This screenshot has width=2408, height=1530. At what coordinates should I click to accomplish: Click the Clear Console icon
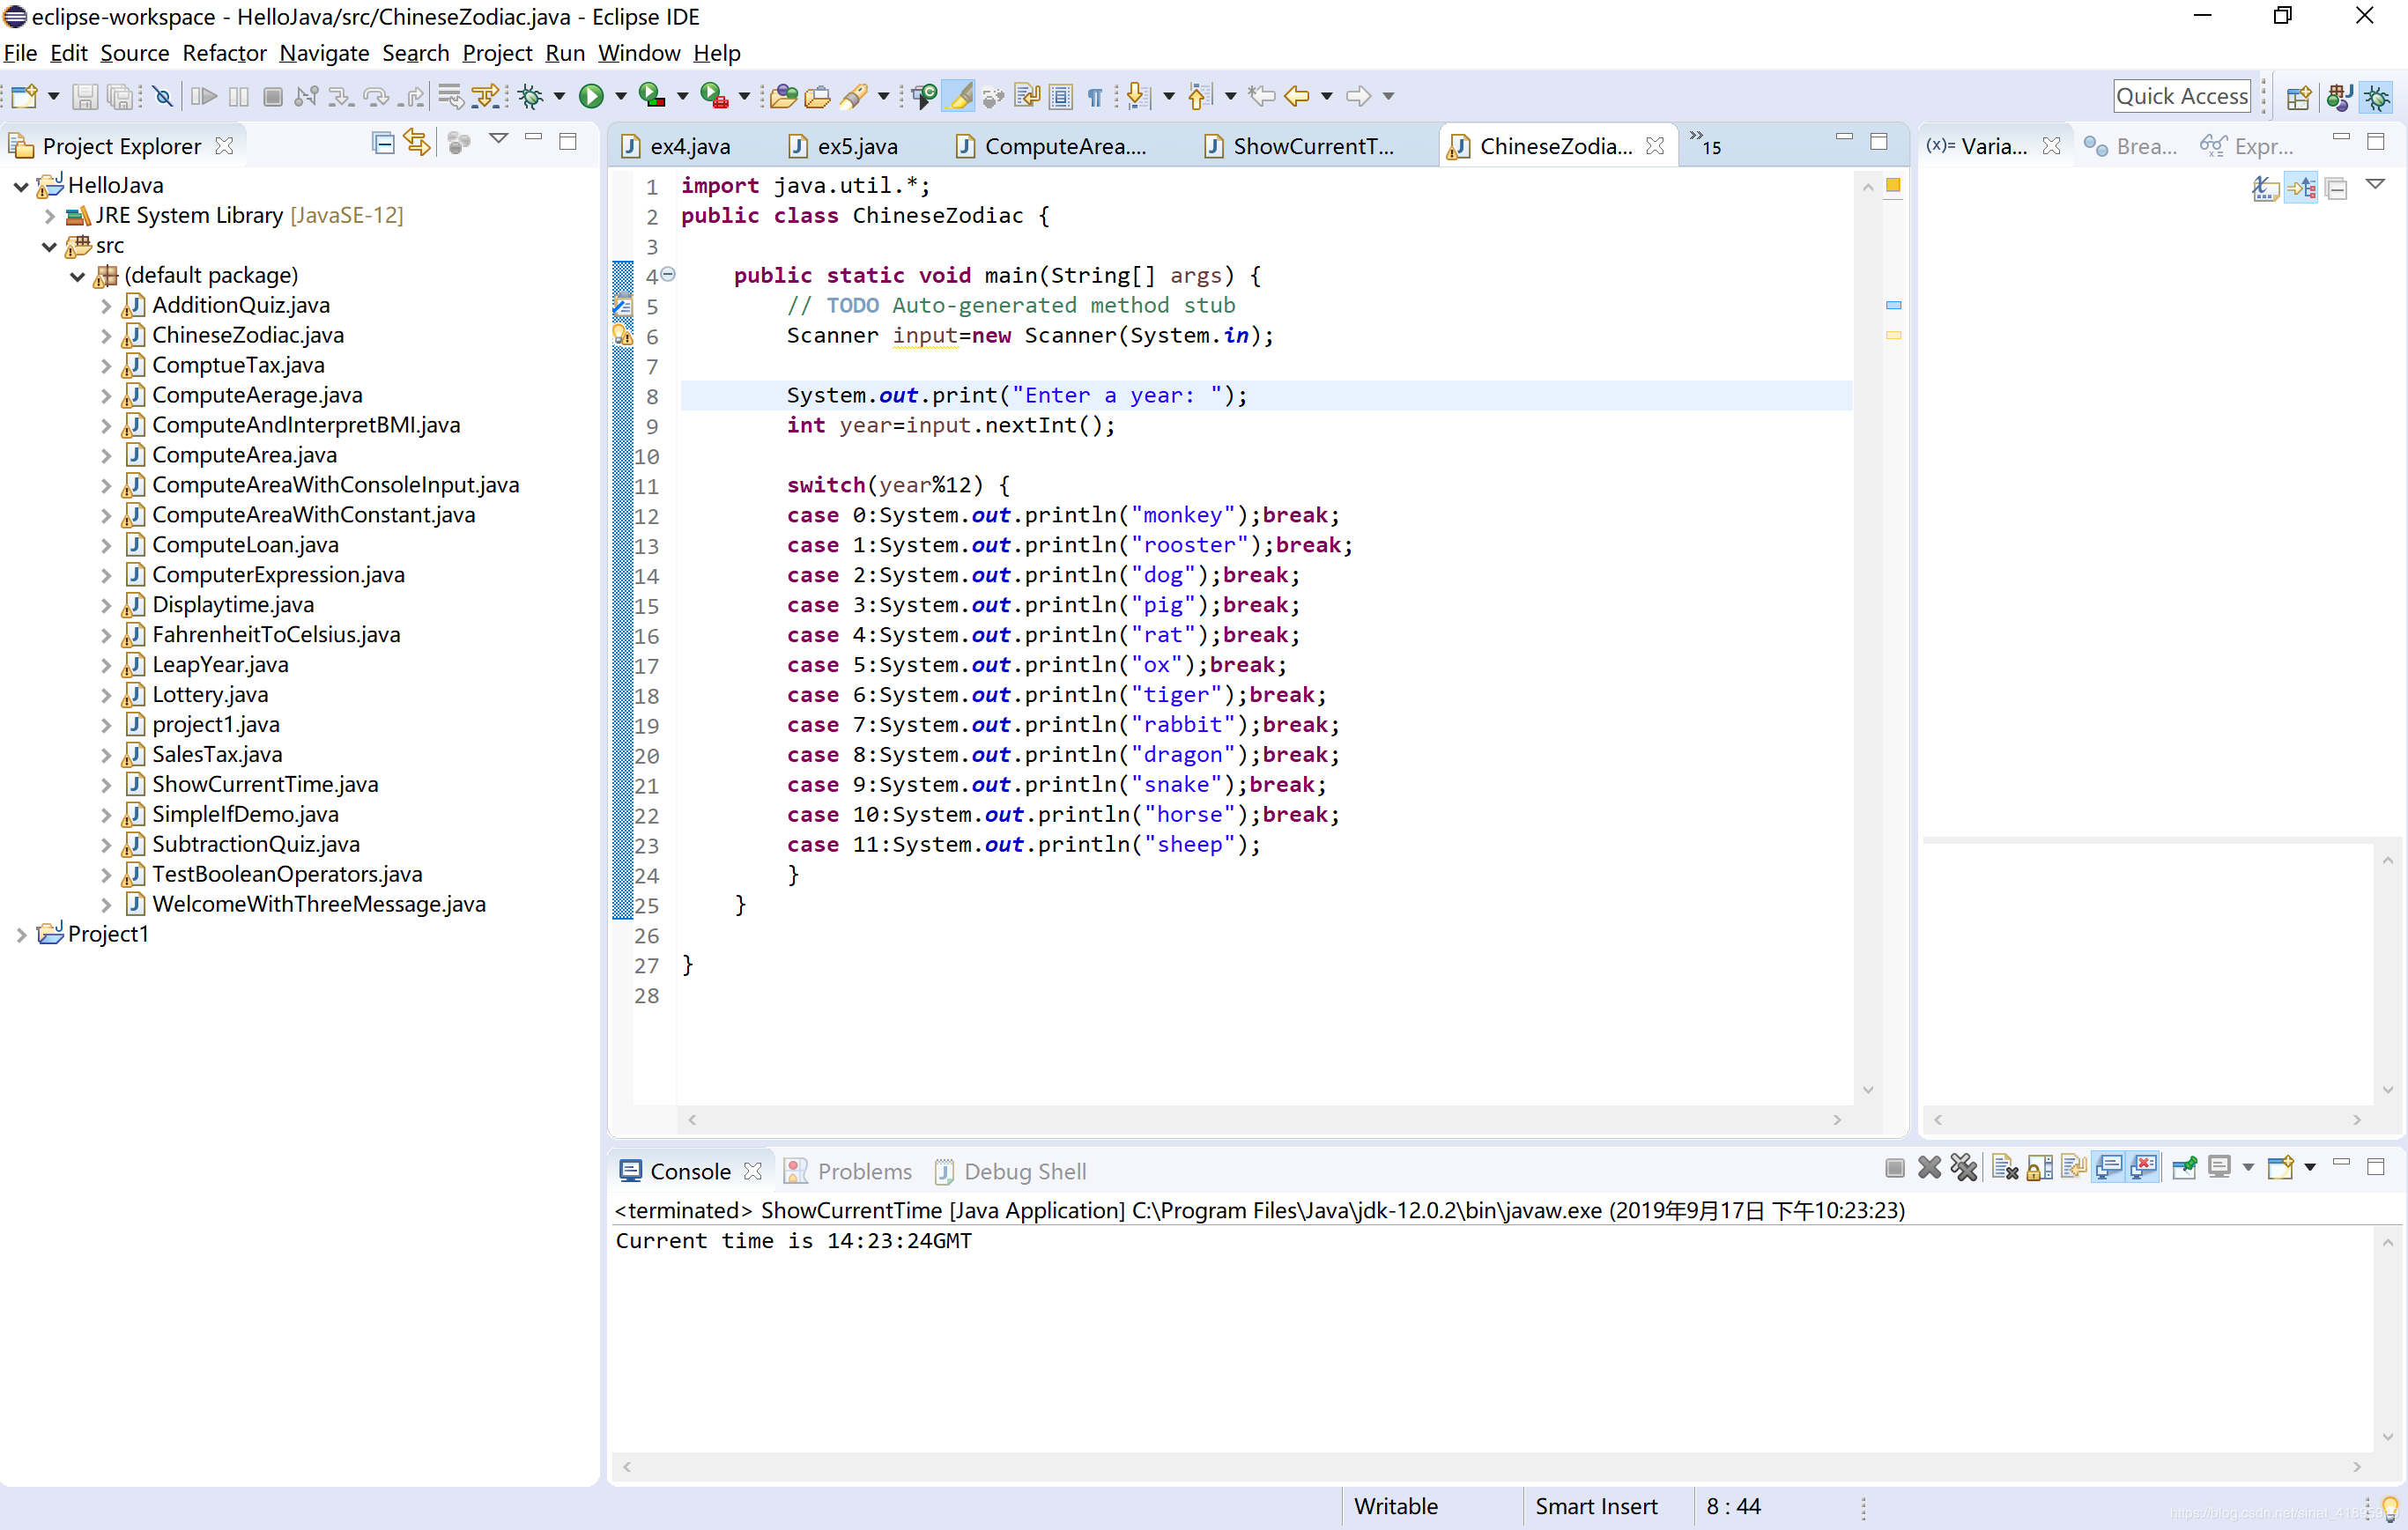point(2004,1168)
